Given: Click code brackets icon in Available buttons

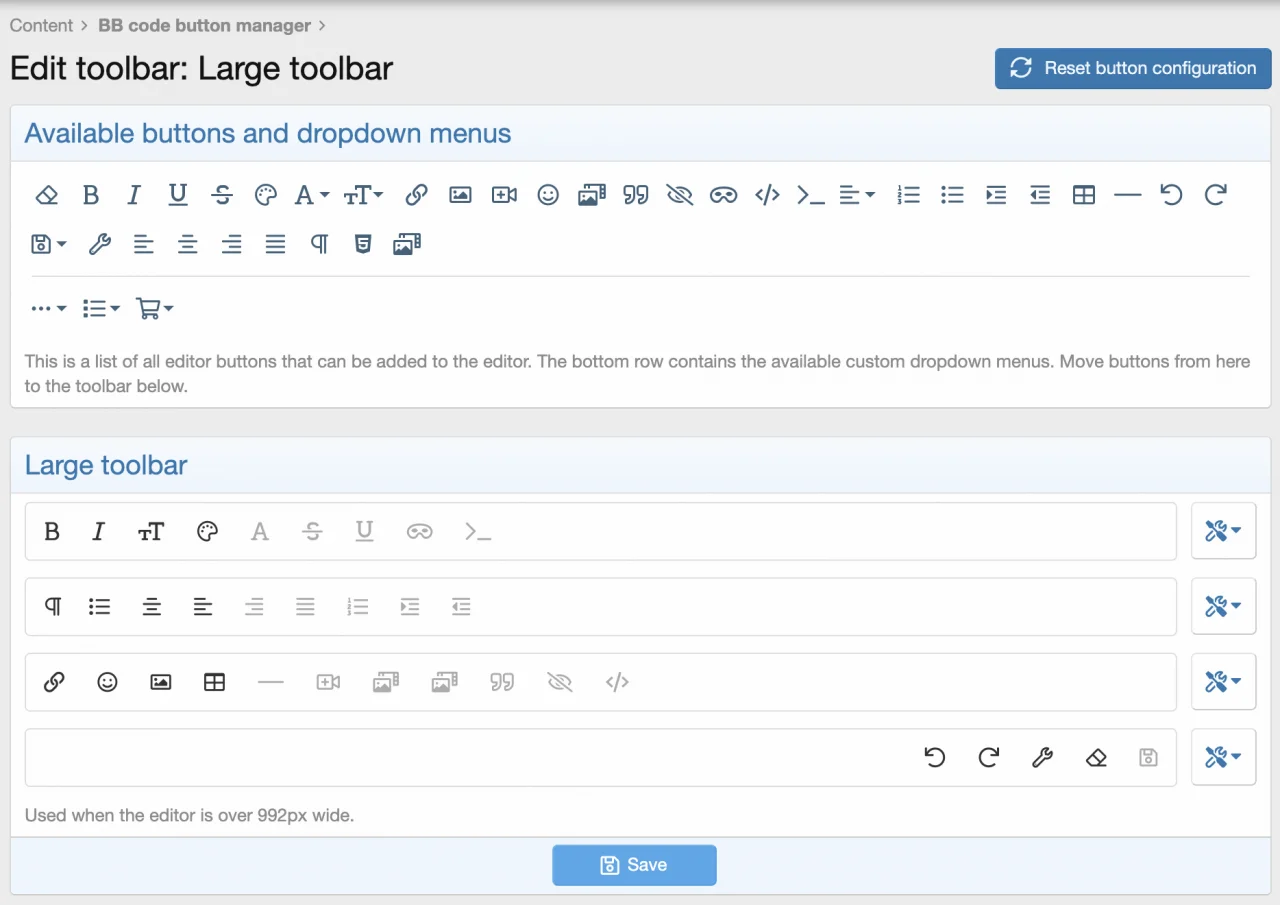Looking at the screenshot, I should click(x=767, y=196).
